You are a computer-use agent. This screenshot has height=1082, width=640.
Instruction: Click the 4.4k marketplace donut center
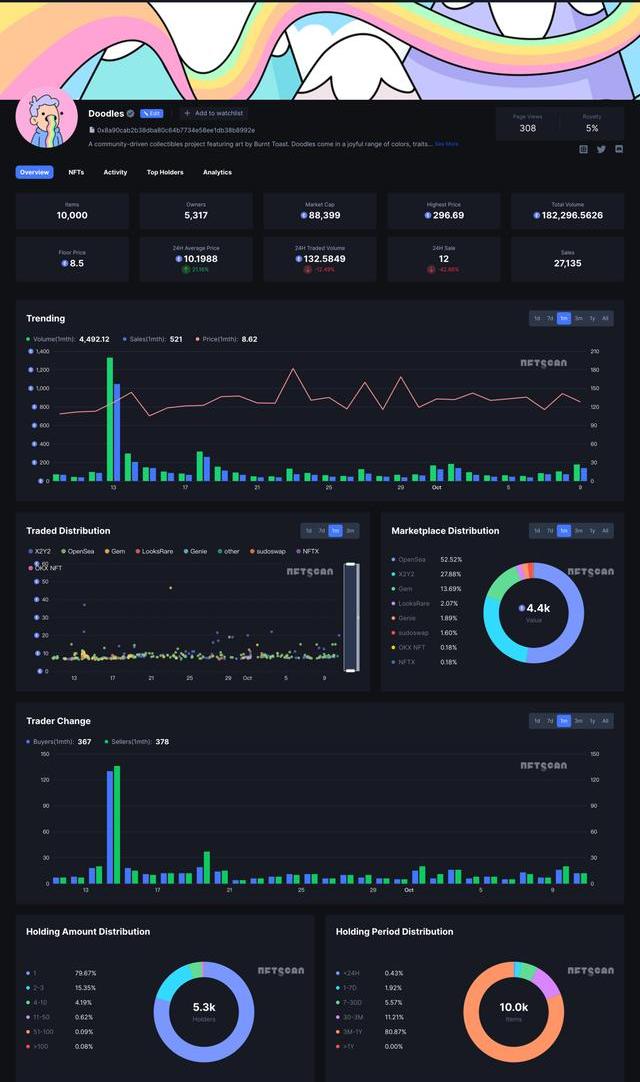[534, 611]
